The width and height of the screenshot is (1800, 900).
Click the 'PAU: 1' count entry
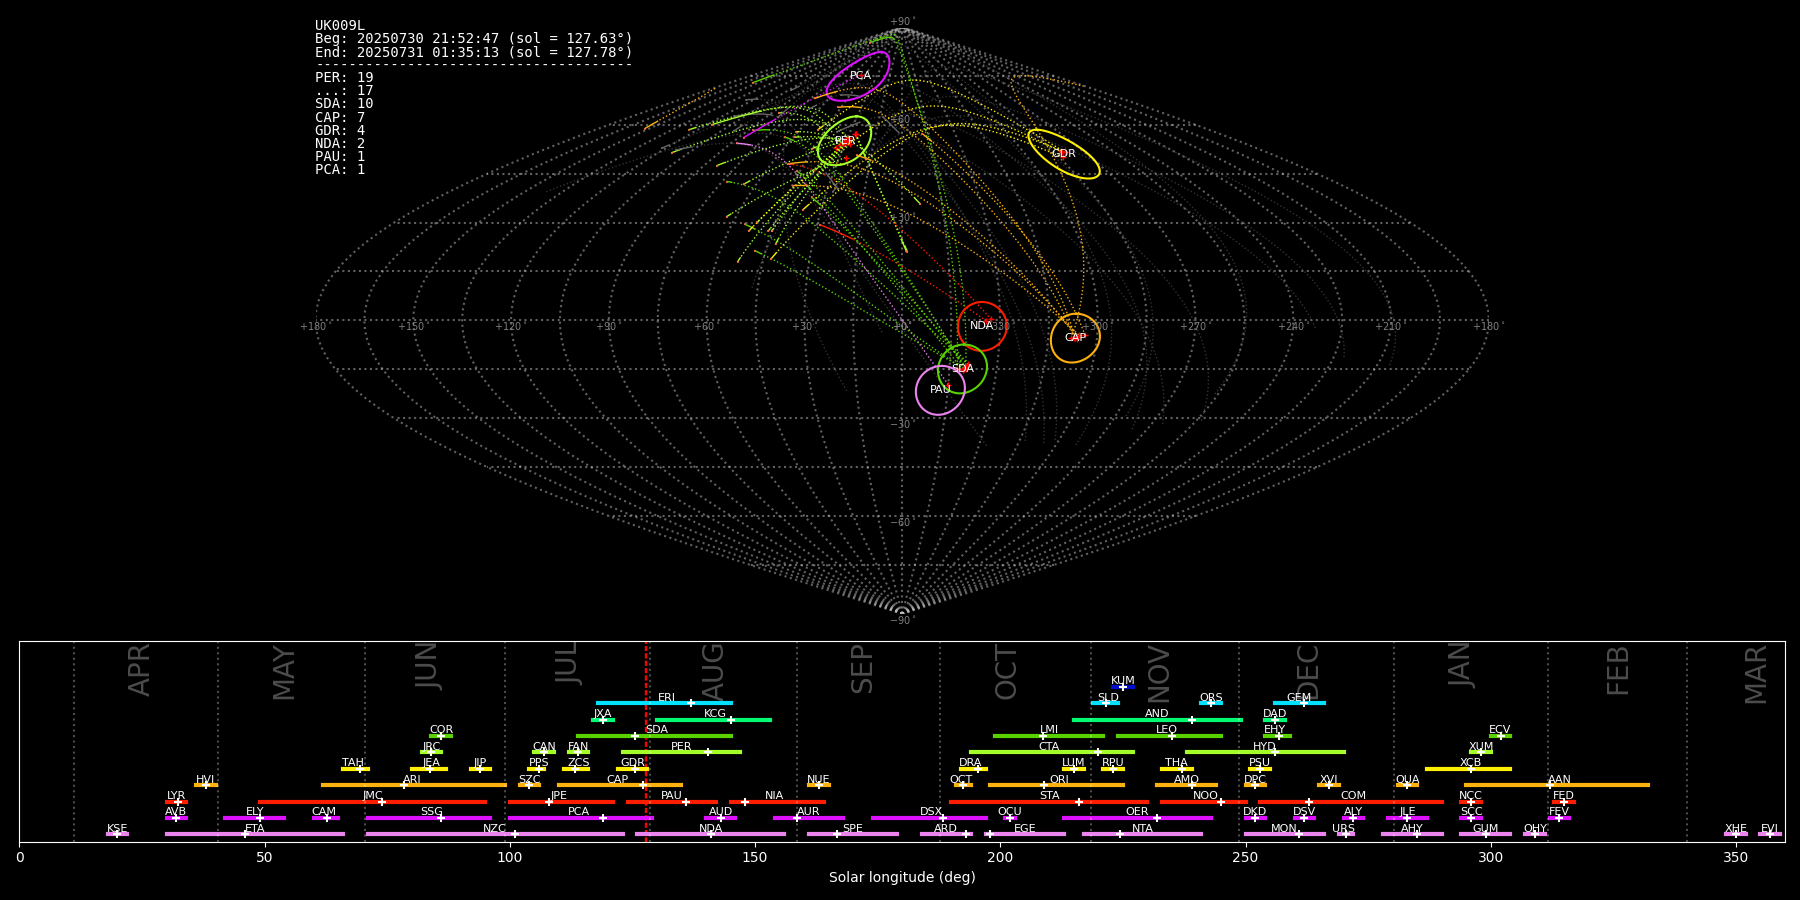click(340, 156)
